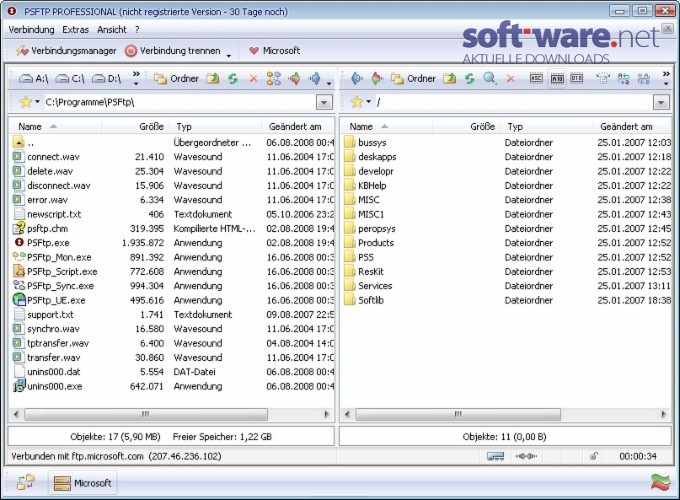This screenshot has width=680, height=500.
Task: Close the soft-ware.net banner overlay
Action: [667, 29]
